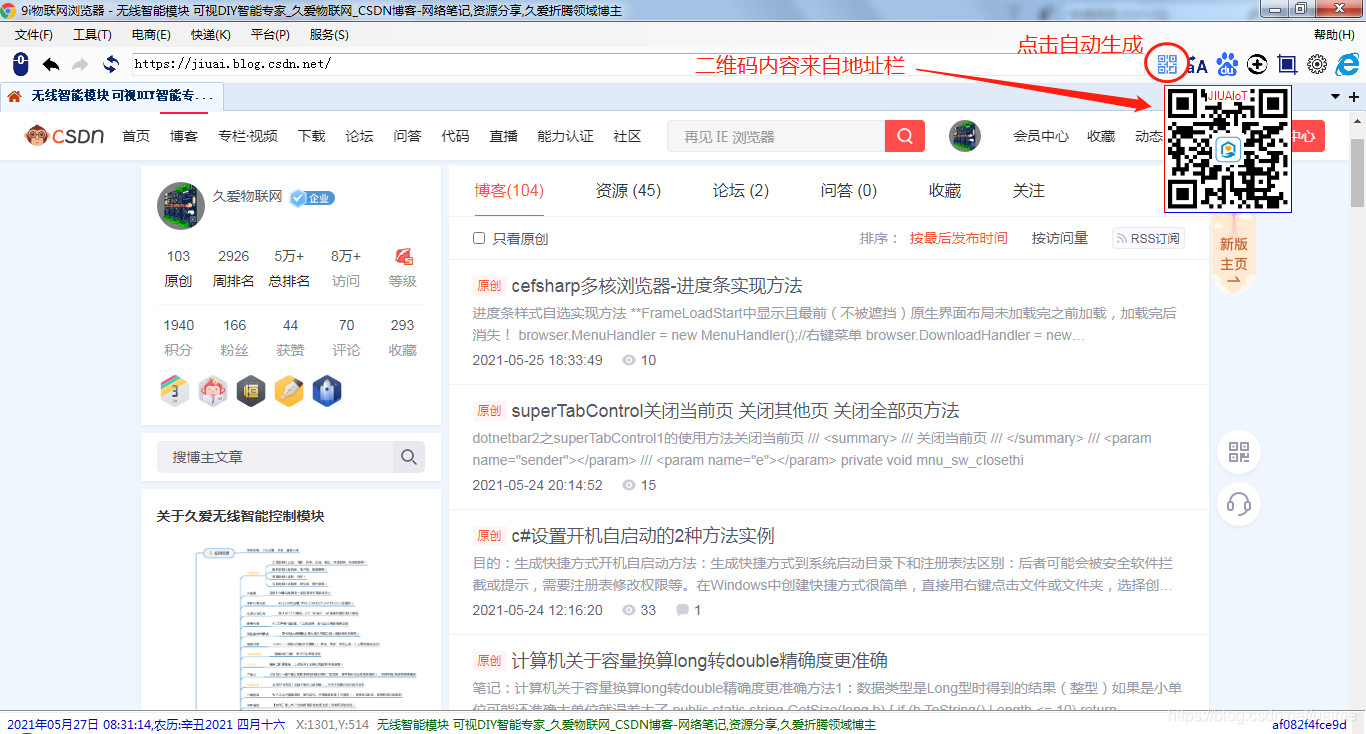Sort posts by 按访问量

(x=1060, y=238)
